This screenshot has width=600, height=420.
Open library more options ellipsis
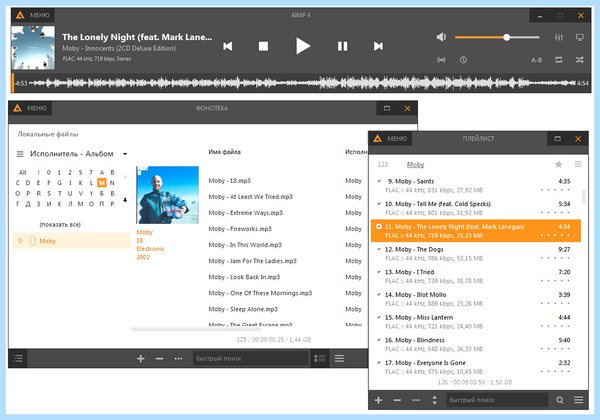(178, 358)
